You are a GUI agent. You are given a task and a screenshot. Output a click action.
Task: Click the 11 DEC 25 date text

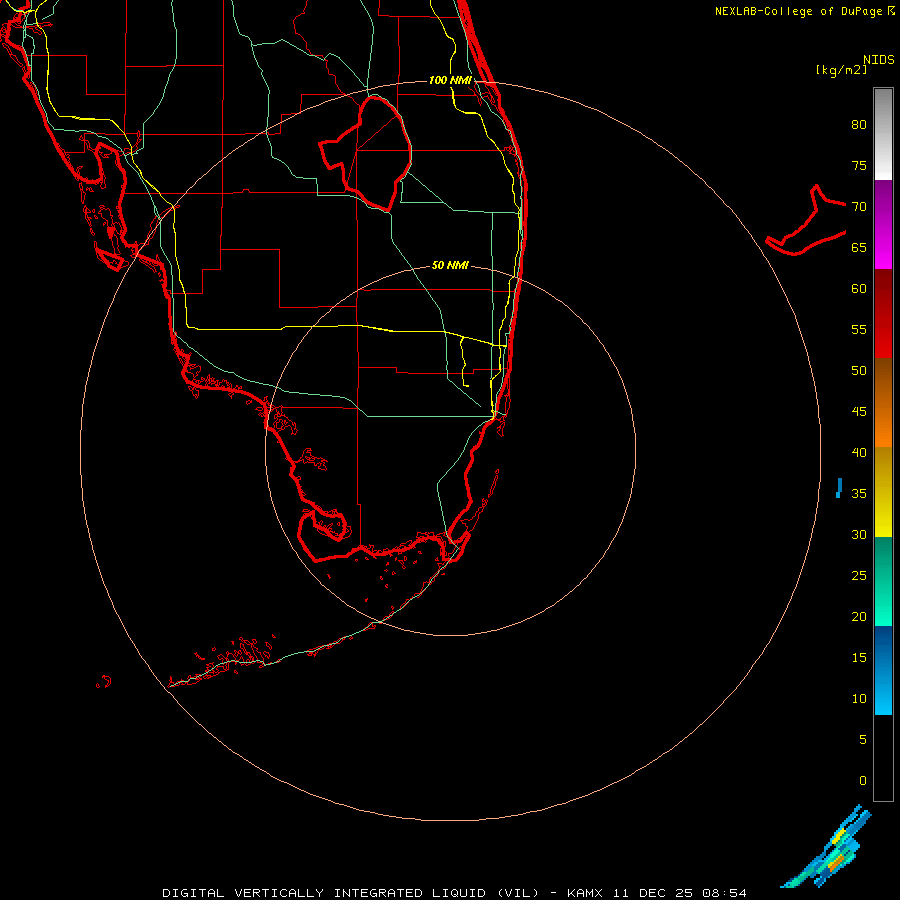[x=652, y=893]
